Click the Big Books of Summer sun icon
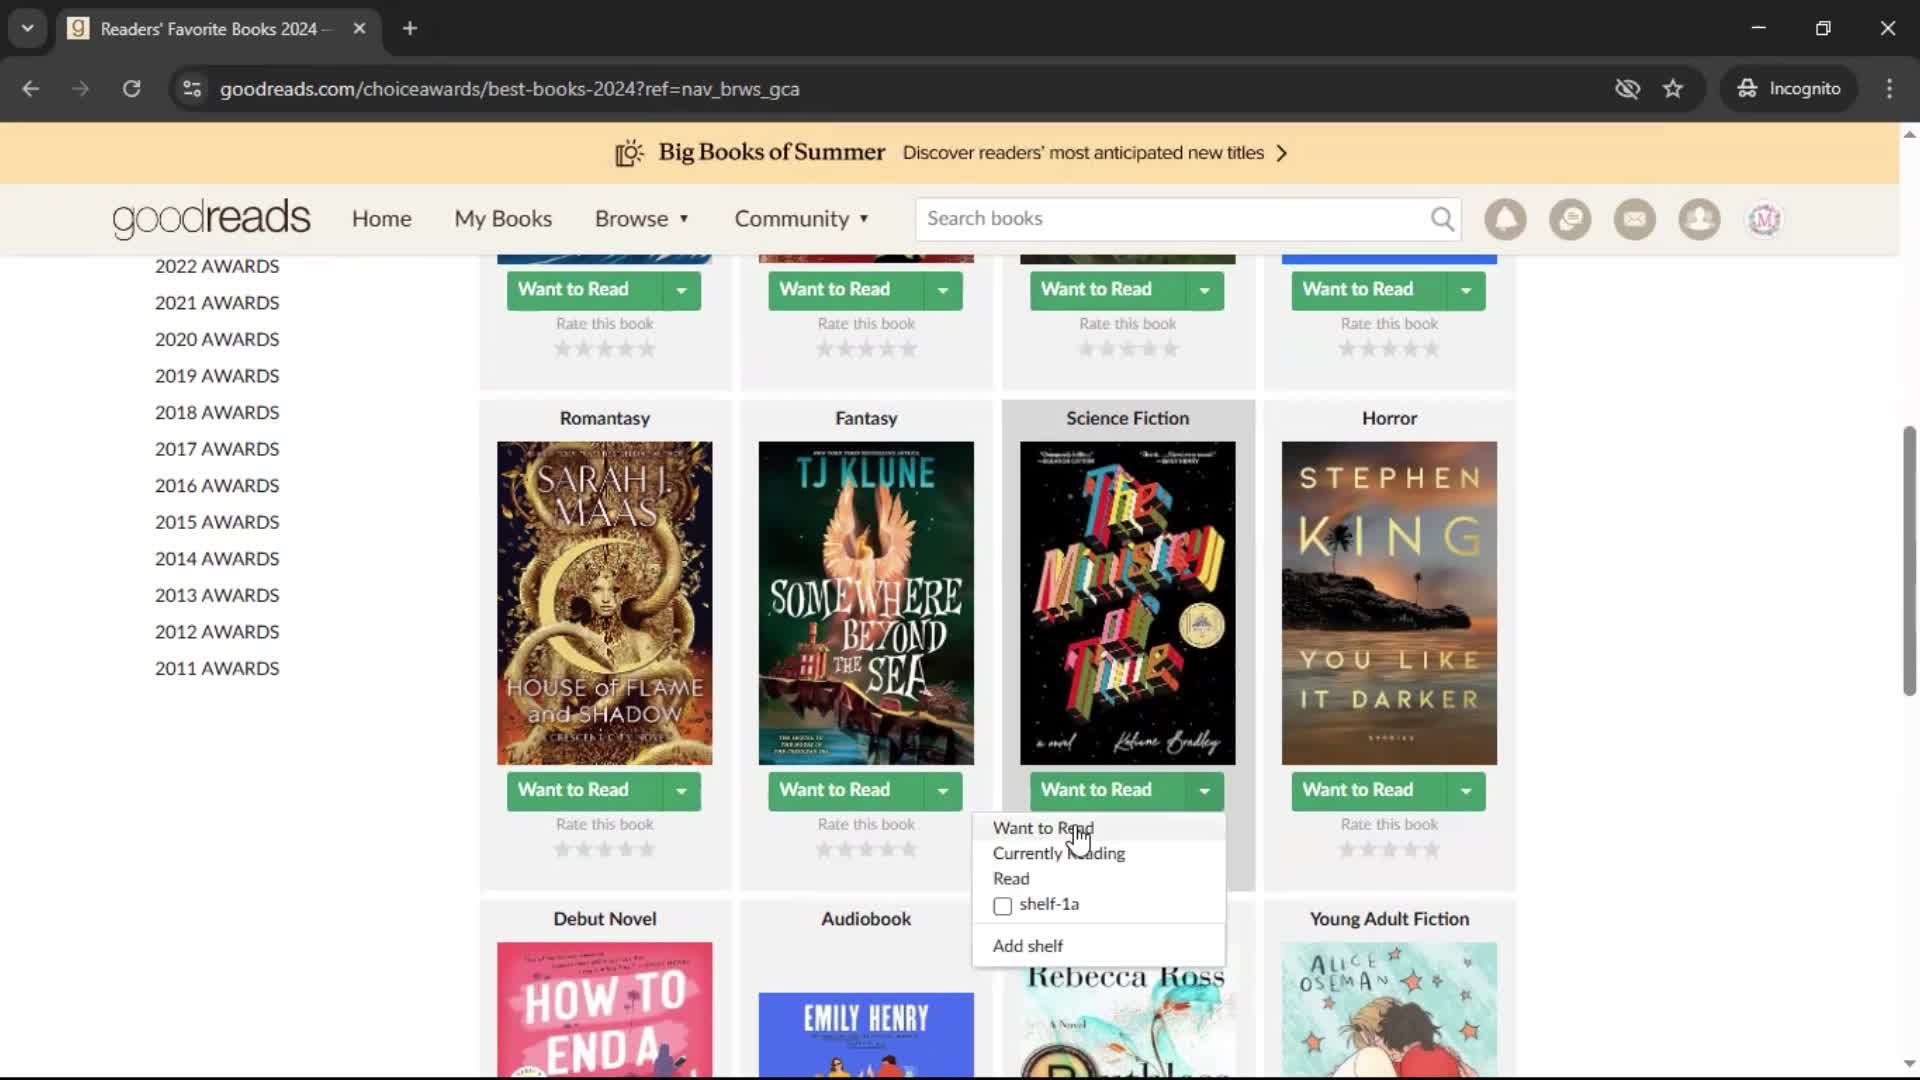This screenshot has height=1080, width=1920. pyautogui.click(x=629, y=153)
